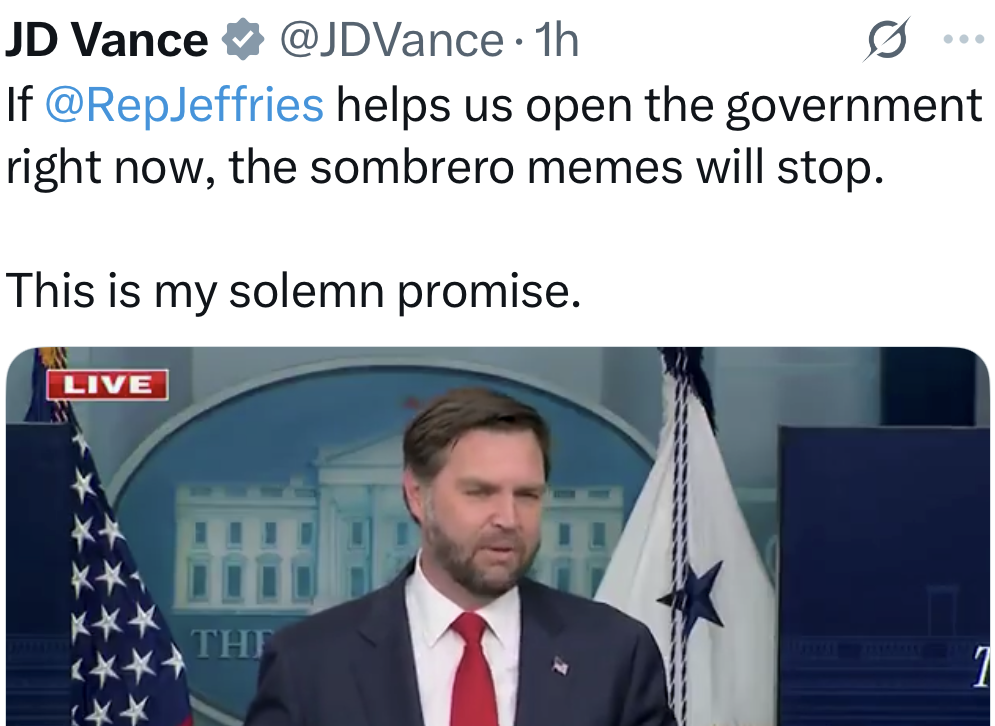Click the red LIVE badge on video
This screenshot has height=726, width=995.
coord(107,384)
